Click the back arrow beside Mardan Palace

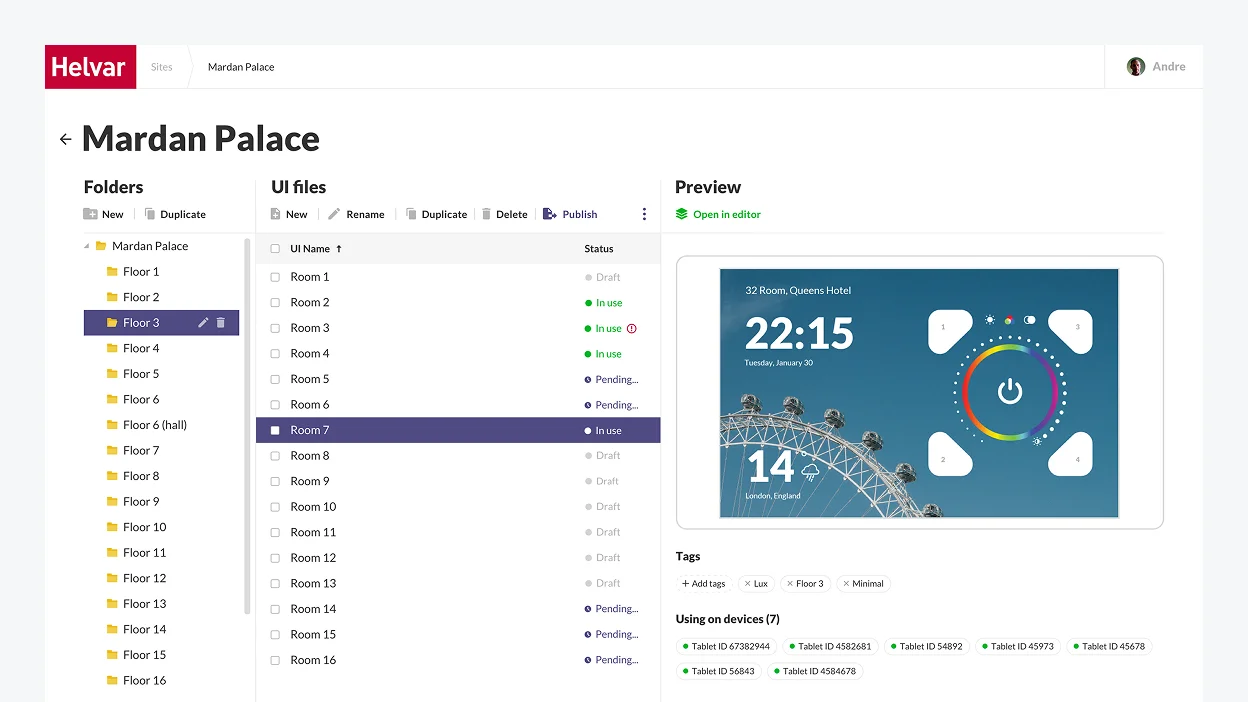pos(66,140)
